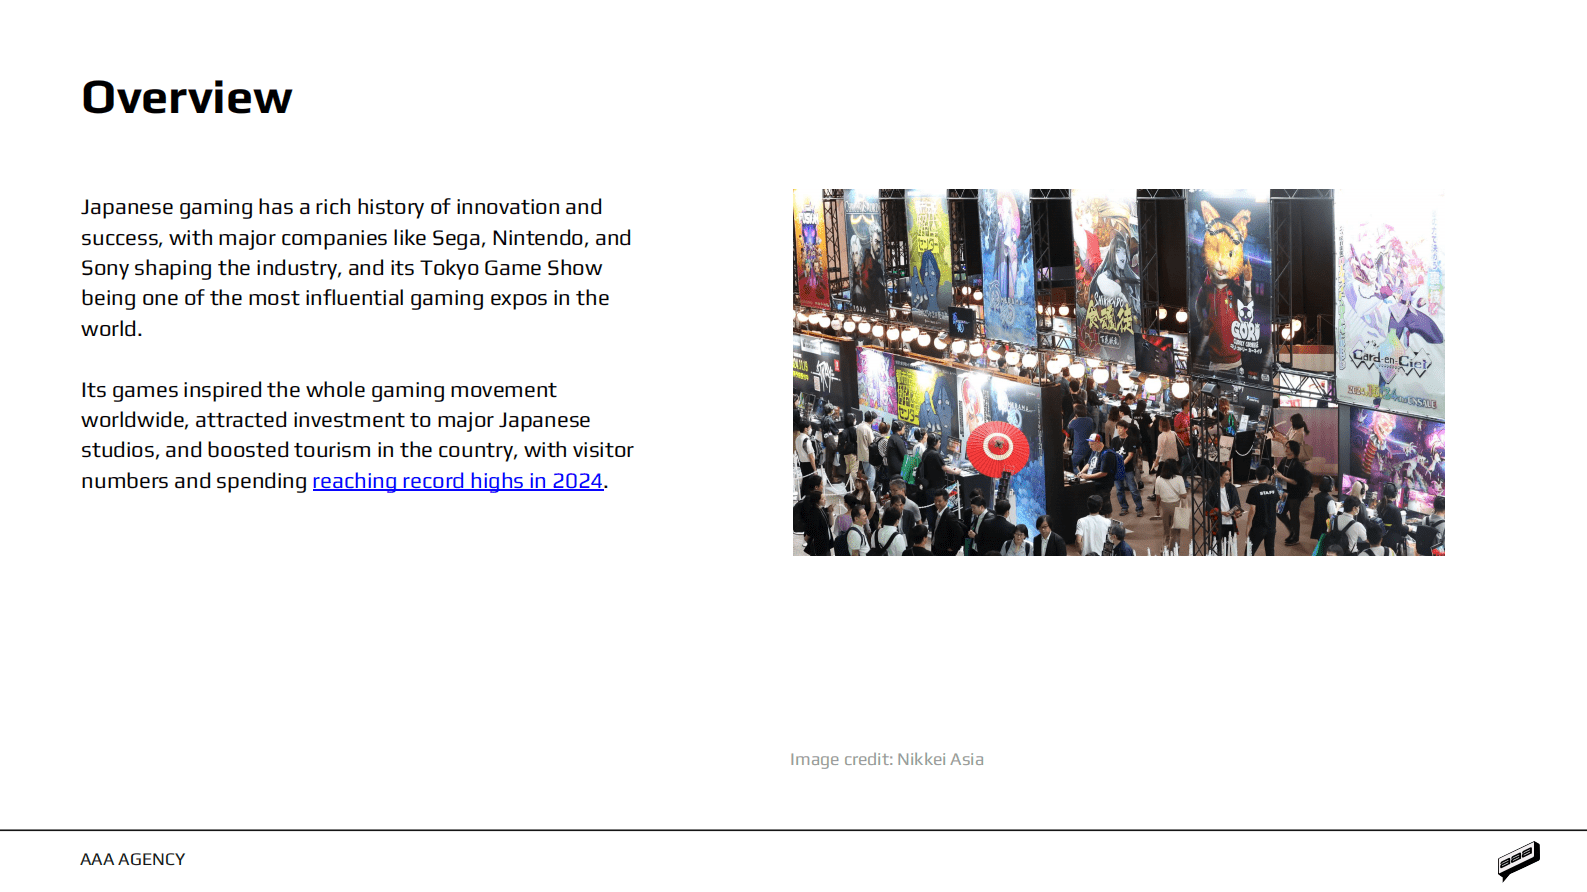Click 'Tokyo Game Show' in the paragraph text
Screen dimensions: 1587x892
tap(510, 268)
